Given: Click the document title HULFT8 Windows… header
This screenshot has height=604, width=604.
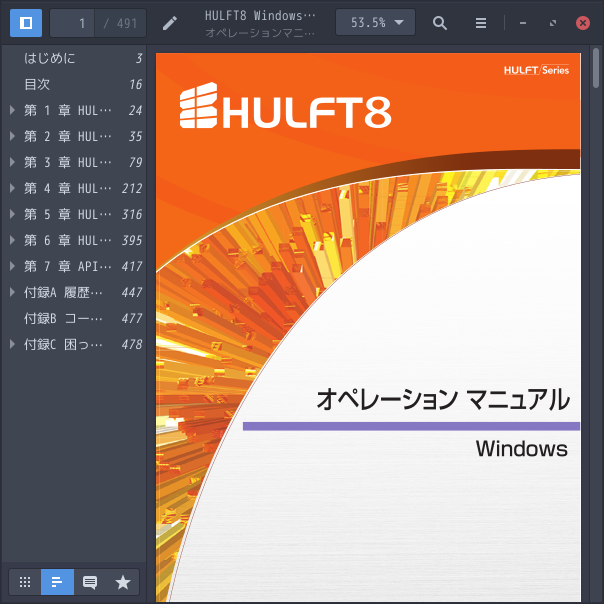Looking at the screenshot, I should (x=260, y=16).
